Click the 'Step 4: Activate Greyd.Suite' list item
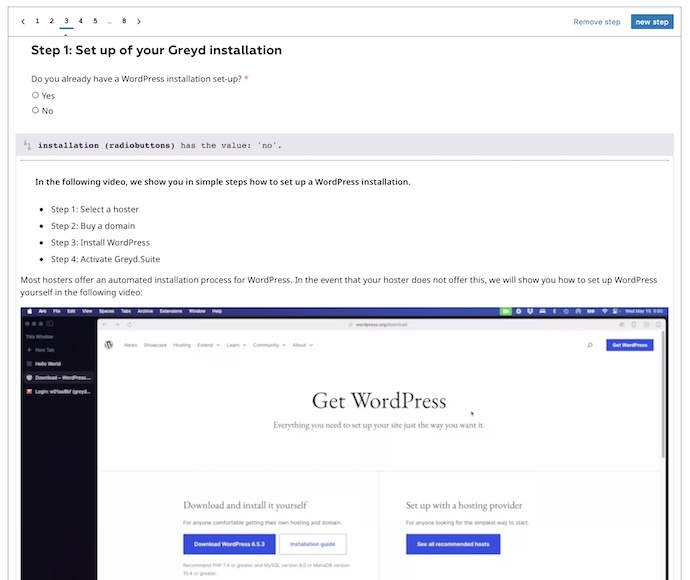This screenshot has height=580, width=690. click(x=105, y=260)
